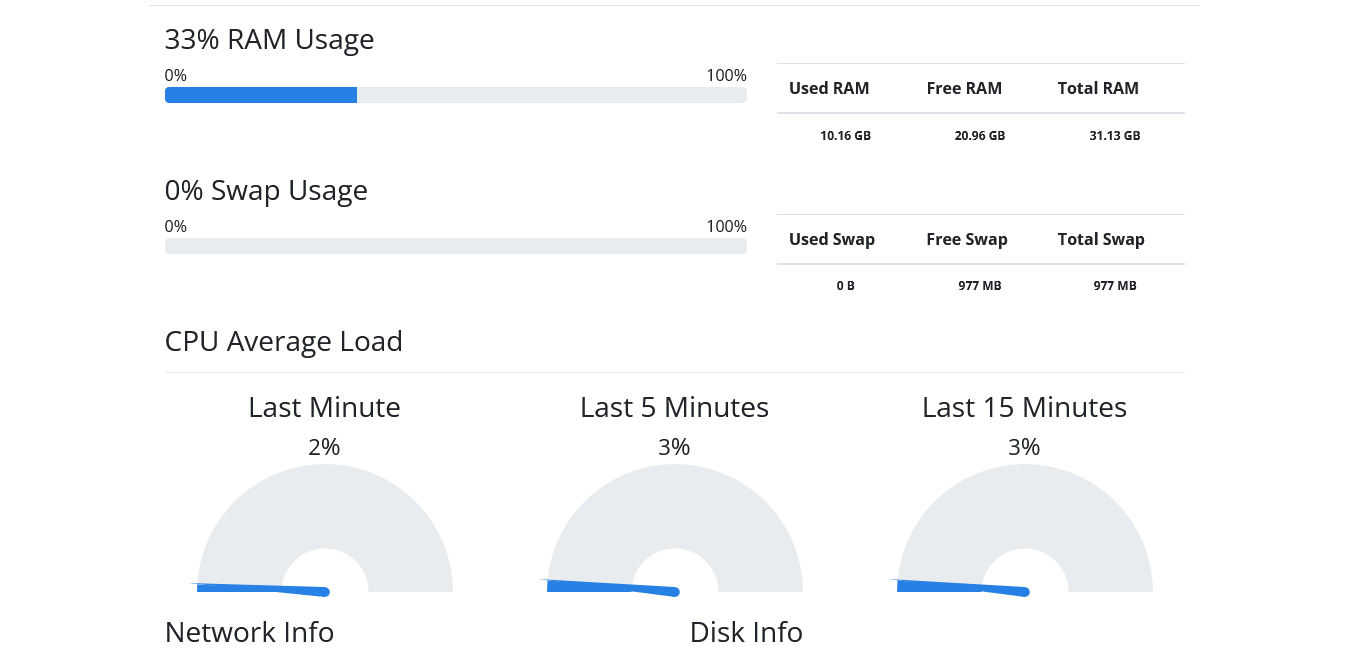1349x653 pixels.
Task: Select the Free RAM column header
Action: click(x=964, y=88)
